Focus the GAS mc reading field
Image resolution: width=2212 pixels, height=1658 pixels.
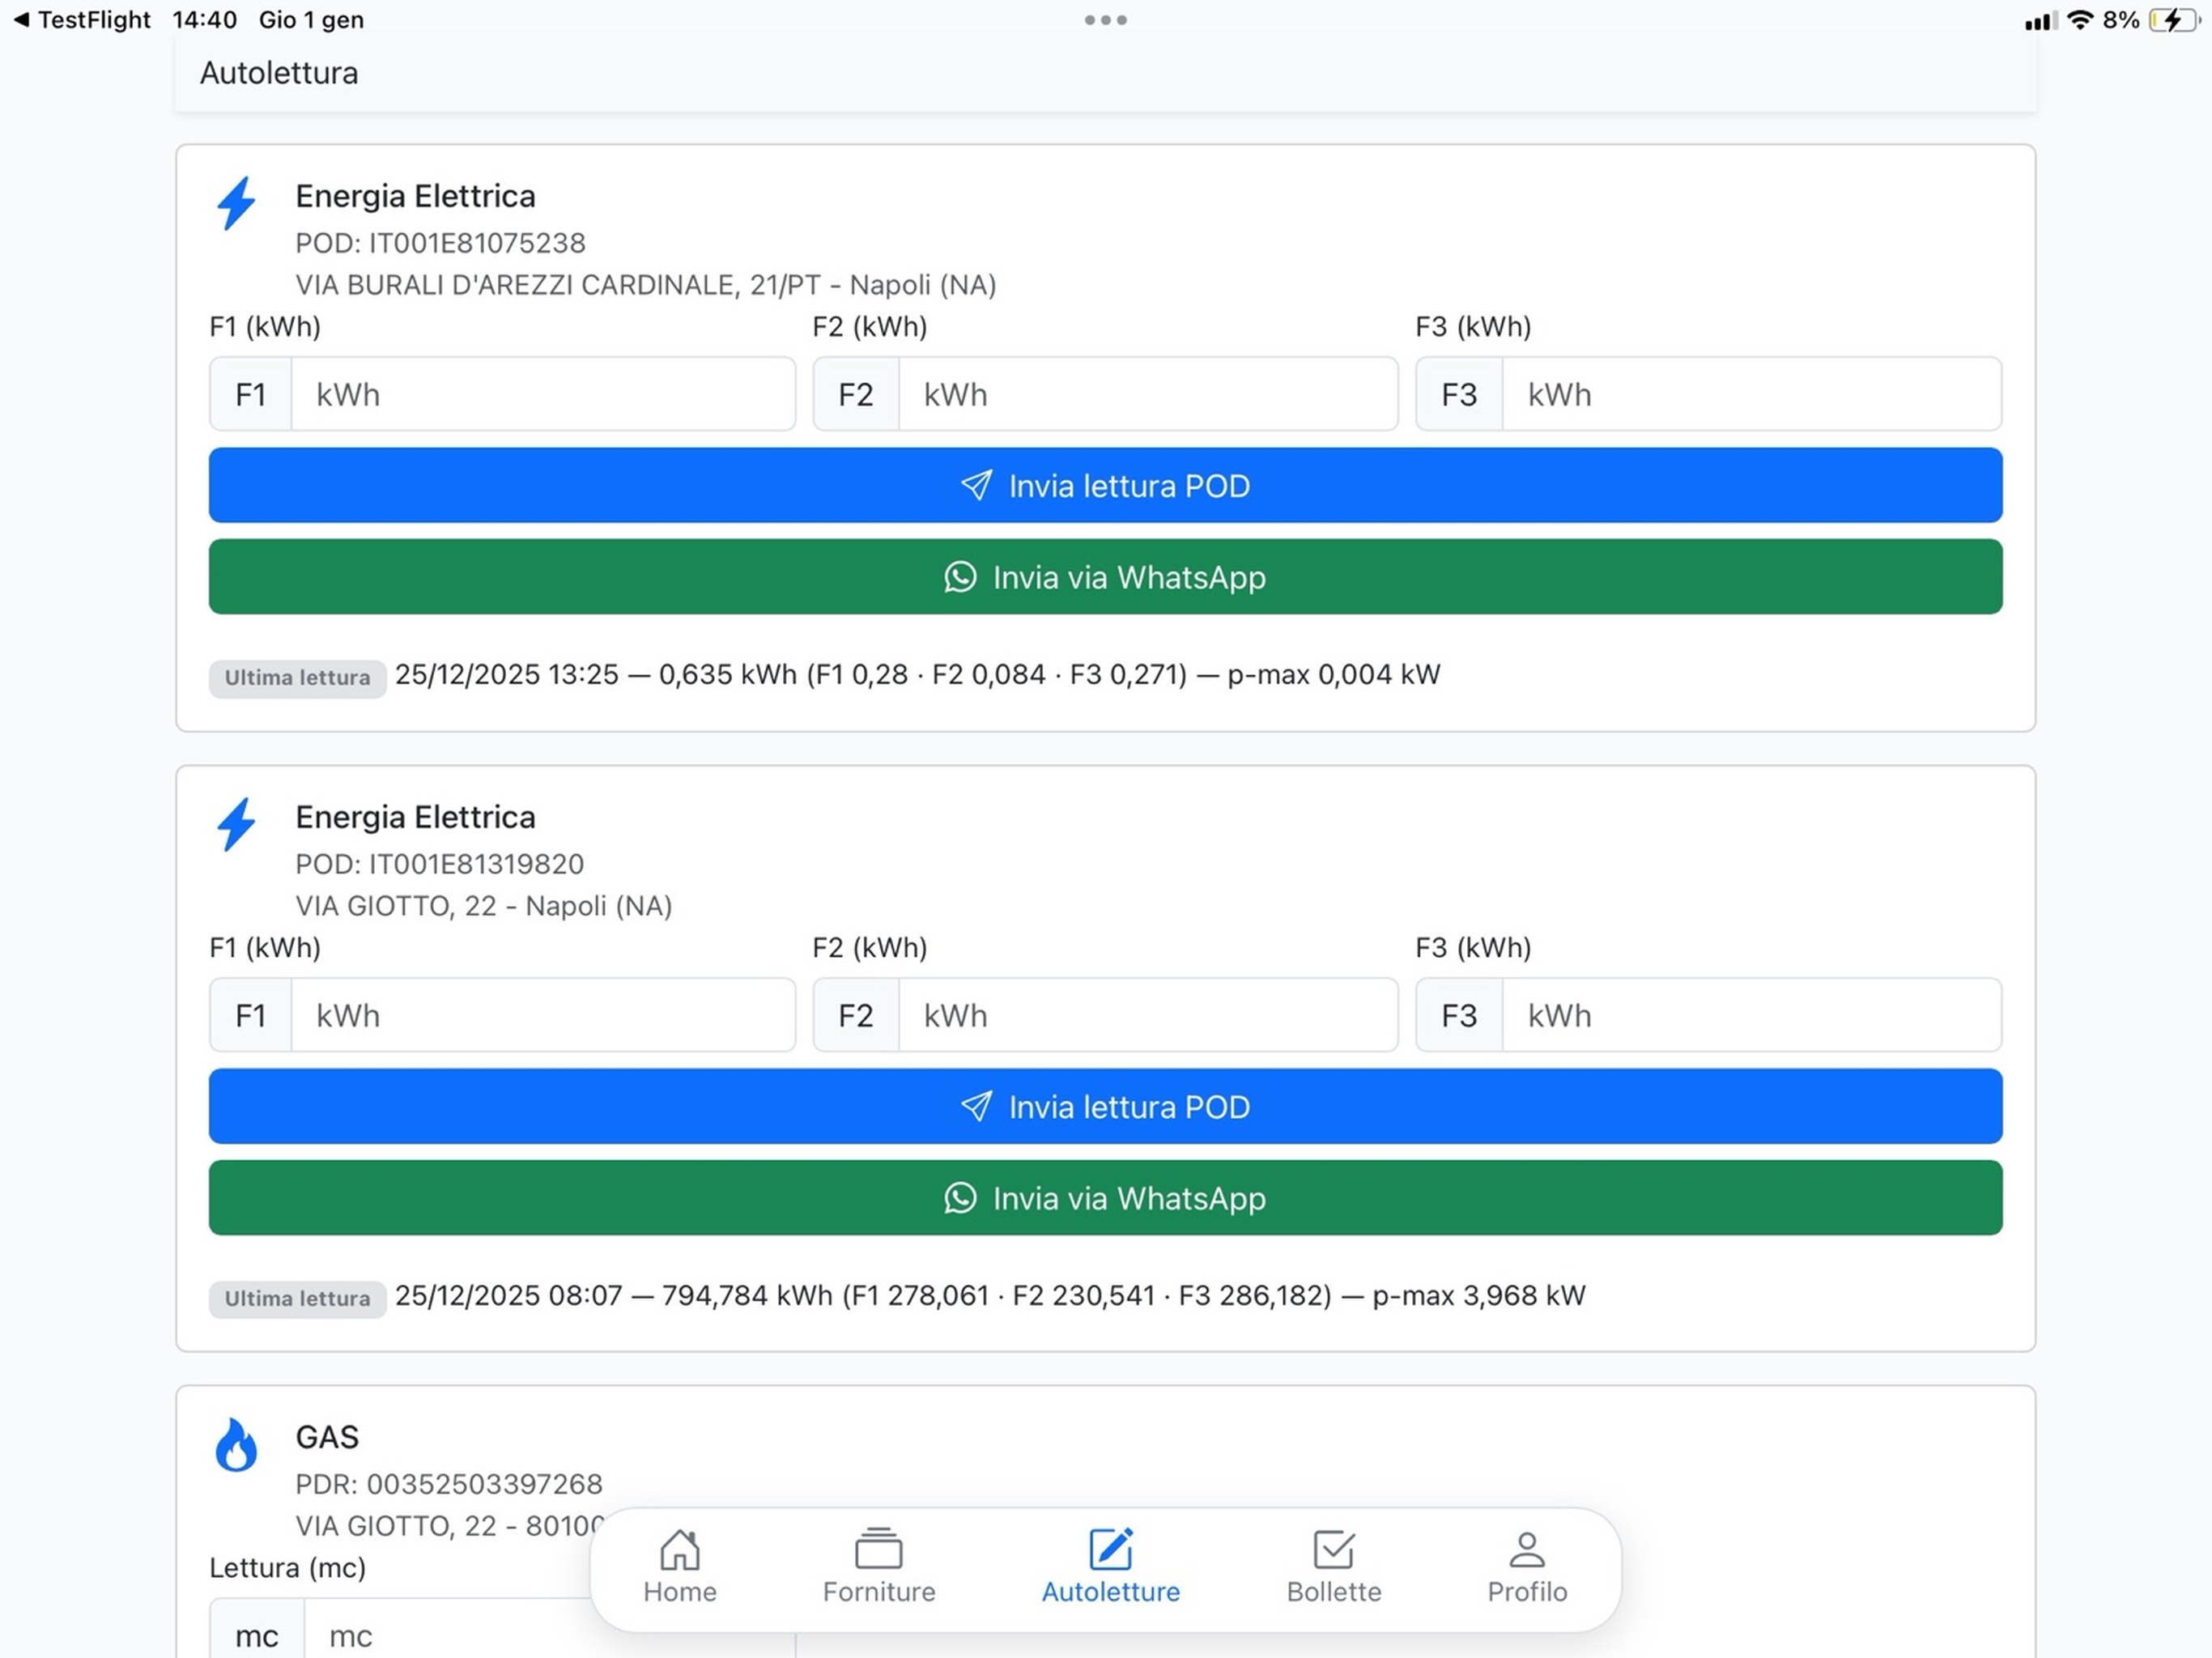point(550,1630)
